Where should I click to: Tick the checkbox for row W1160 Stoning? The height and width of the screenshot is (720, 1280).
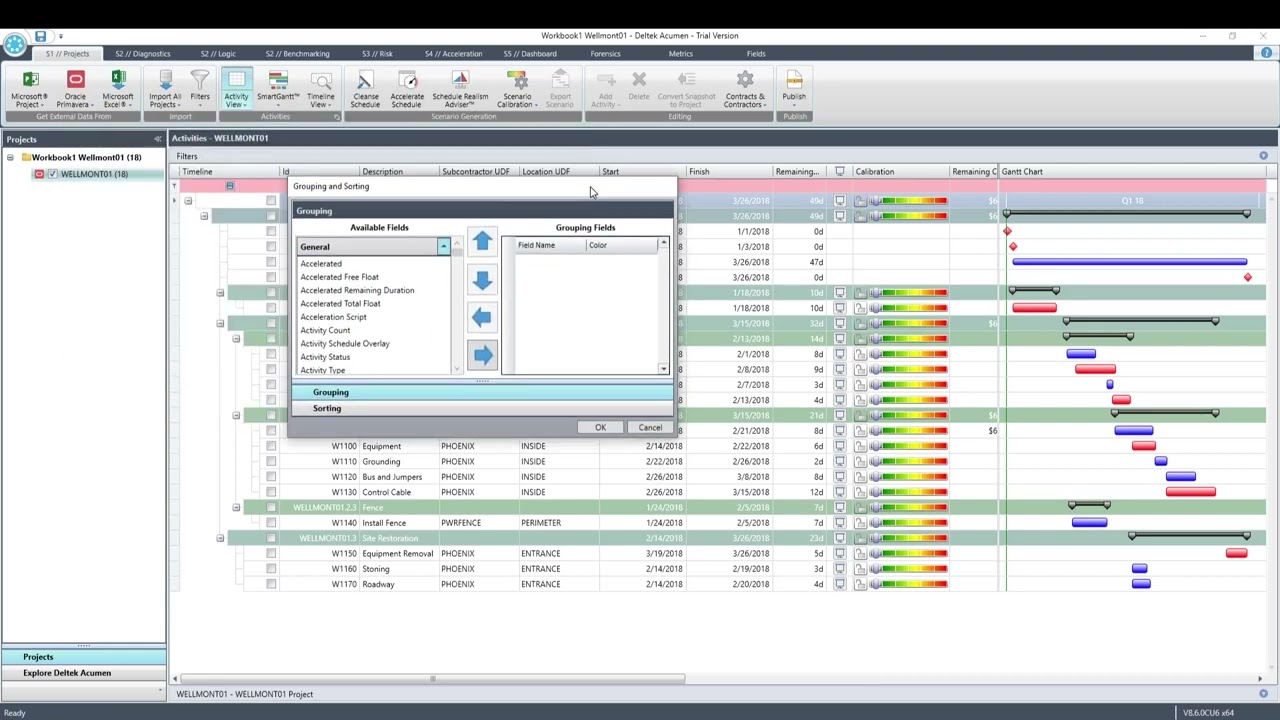(x=271, y=569)
